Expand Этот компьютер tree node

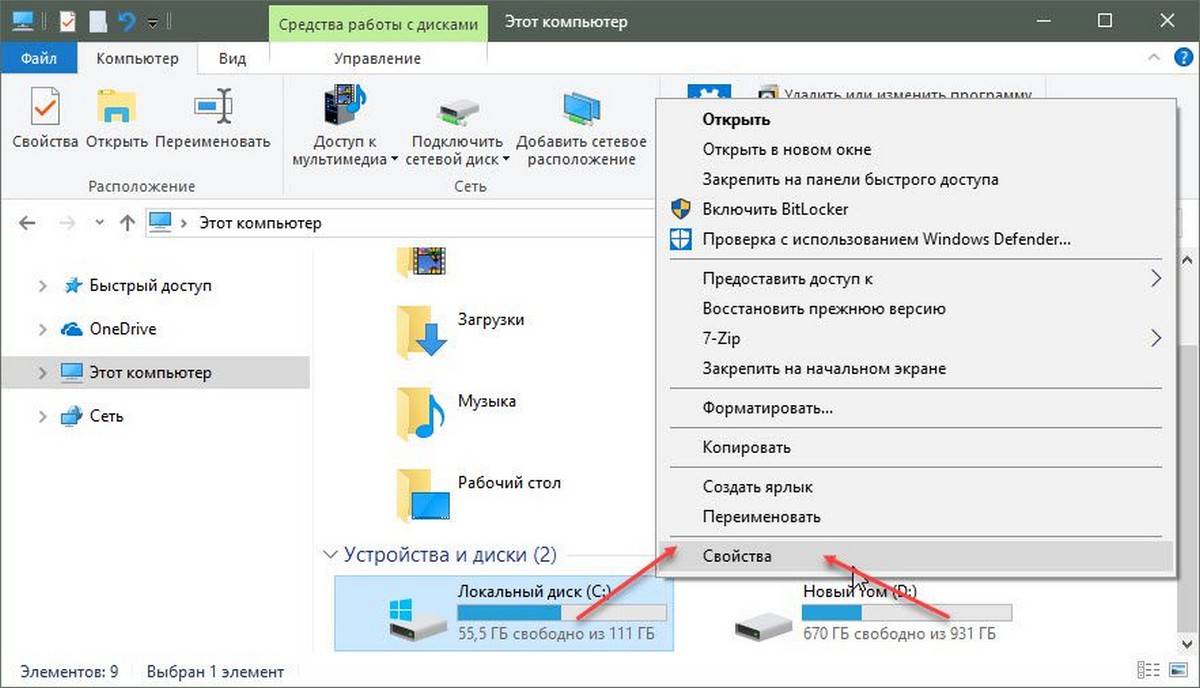pos(42,373)
